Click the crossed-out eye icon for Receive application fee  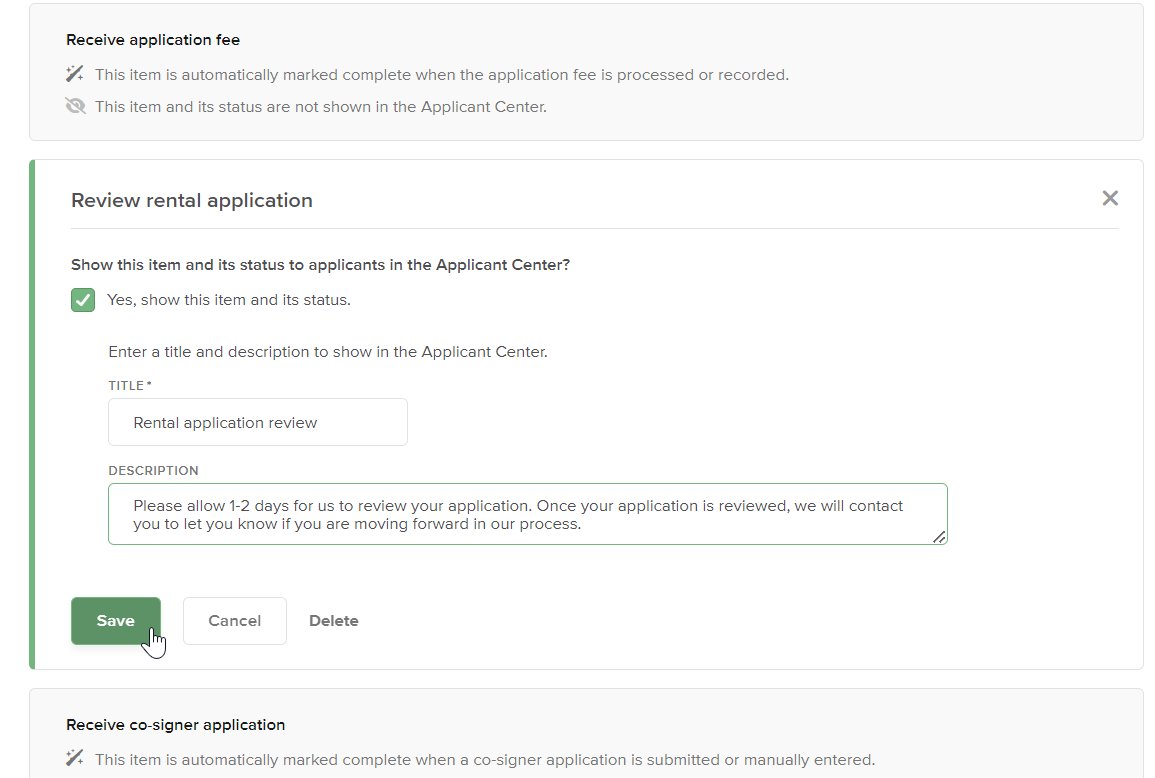(x=75, y=105)
